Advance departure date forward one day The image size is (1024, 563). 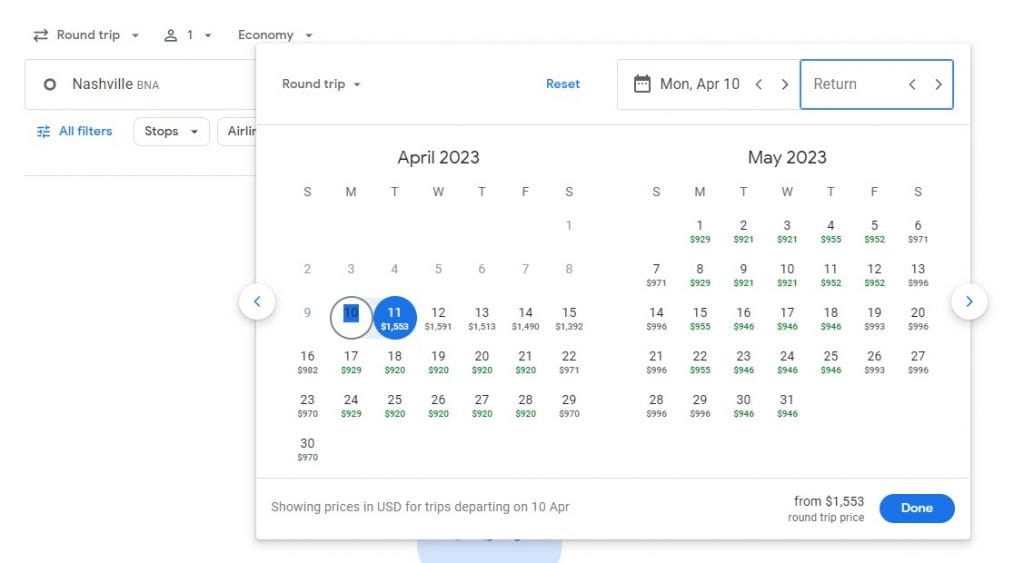tap(785, 85)
